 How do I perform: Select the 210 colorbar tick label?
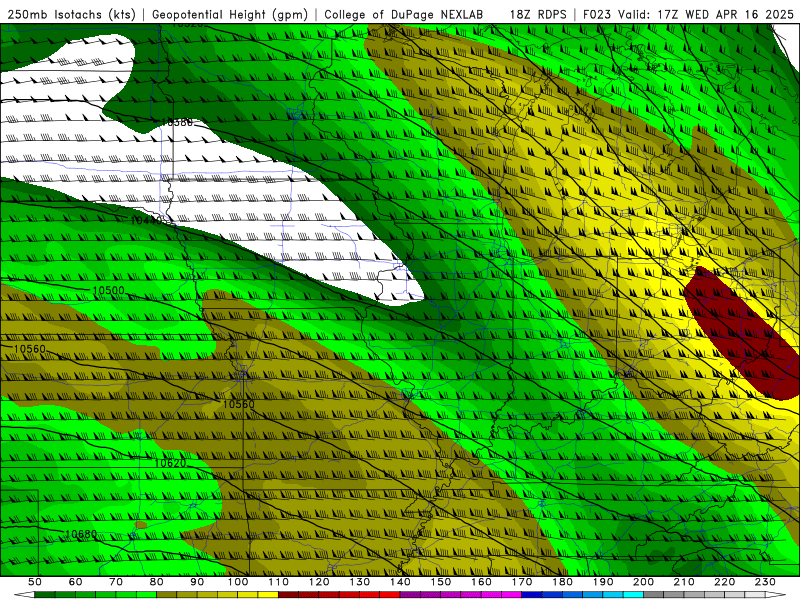point(684,582)
